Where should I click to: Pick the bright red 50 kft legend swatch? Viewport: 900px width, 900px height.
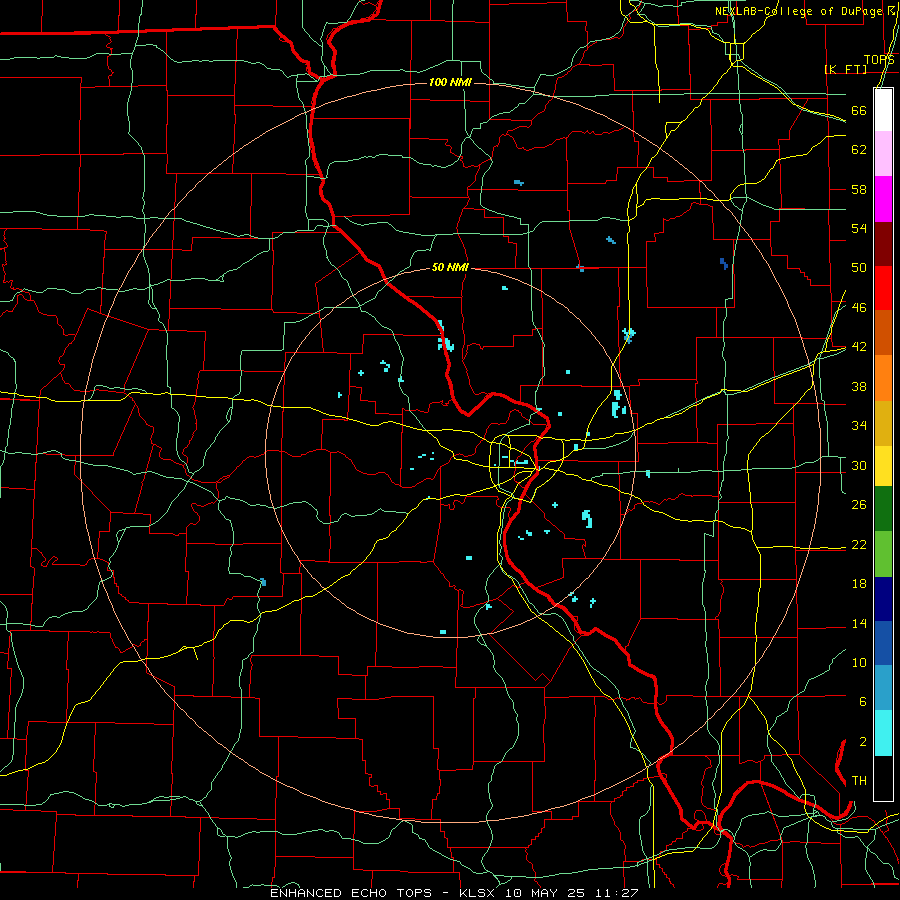(x=883, y=288)
